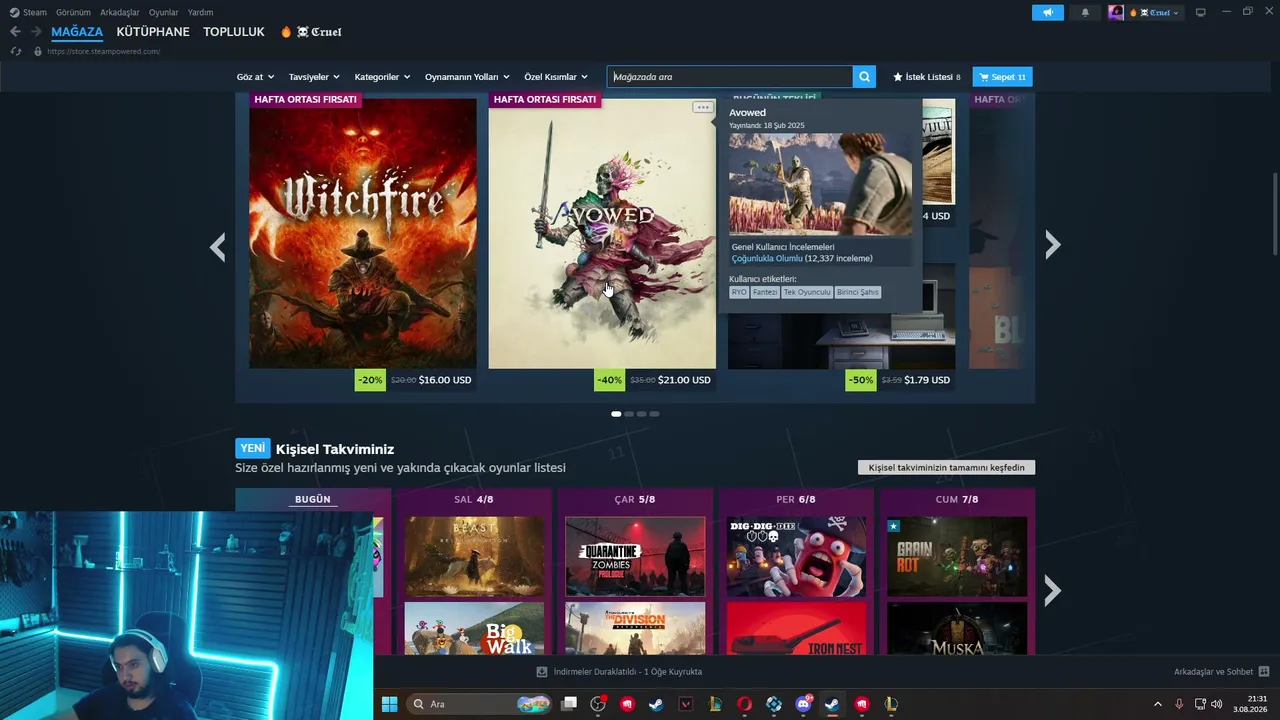Click Arkadaşlar ve Sohbet text
The image size is (1280, 720).
click(x=1213, y=672)
